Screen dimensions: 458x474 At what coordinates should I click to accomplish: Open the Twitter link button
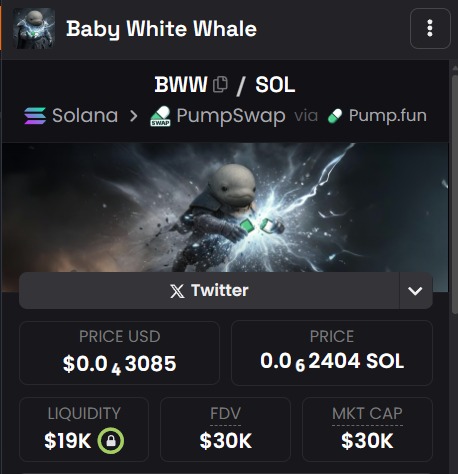(209, 291)
